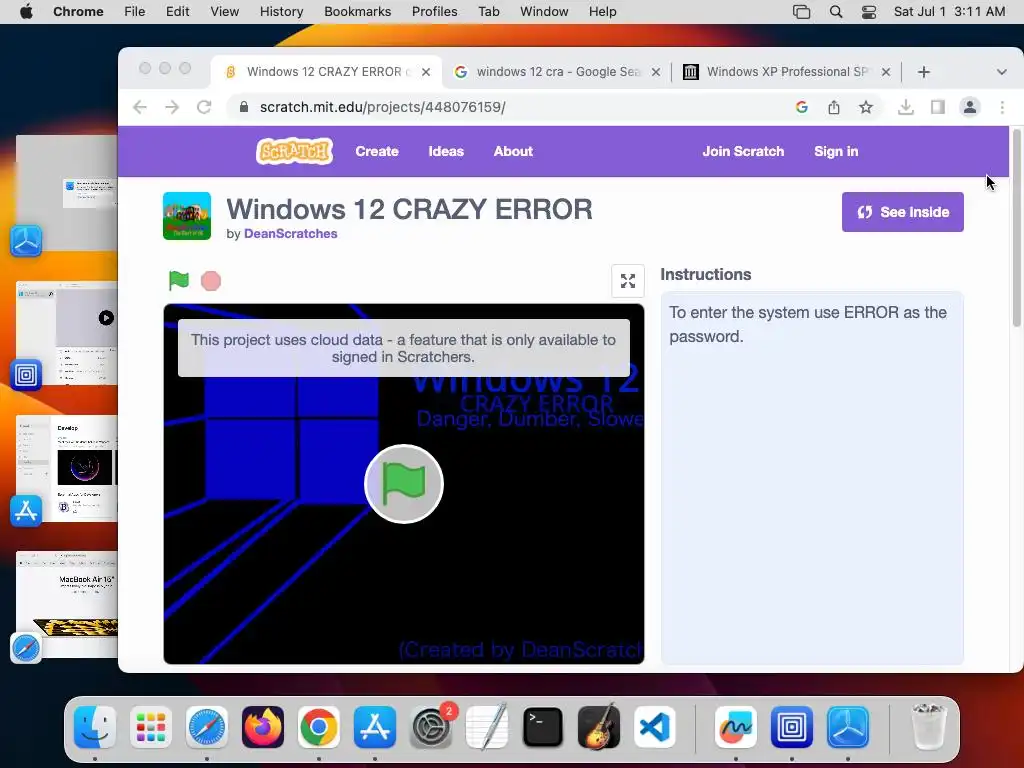Open App Store from the Dock
The width and height of the screenshot is (1024, 768).
tap(375, 727)
